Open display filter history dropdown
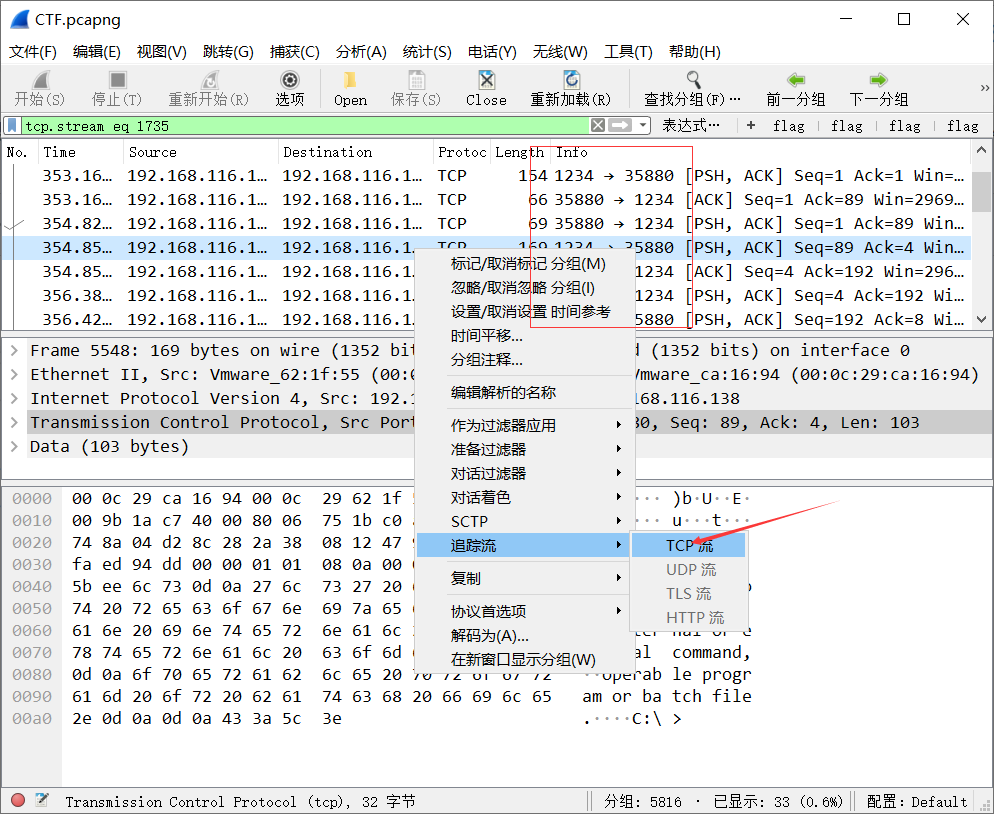This screenshot has height=814, width=994. pyautogui.click(x=643, y=126)
